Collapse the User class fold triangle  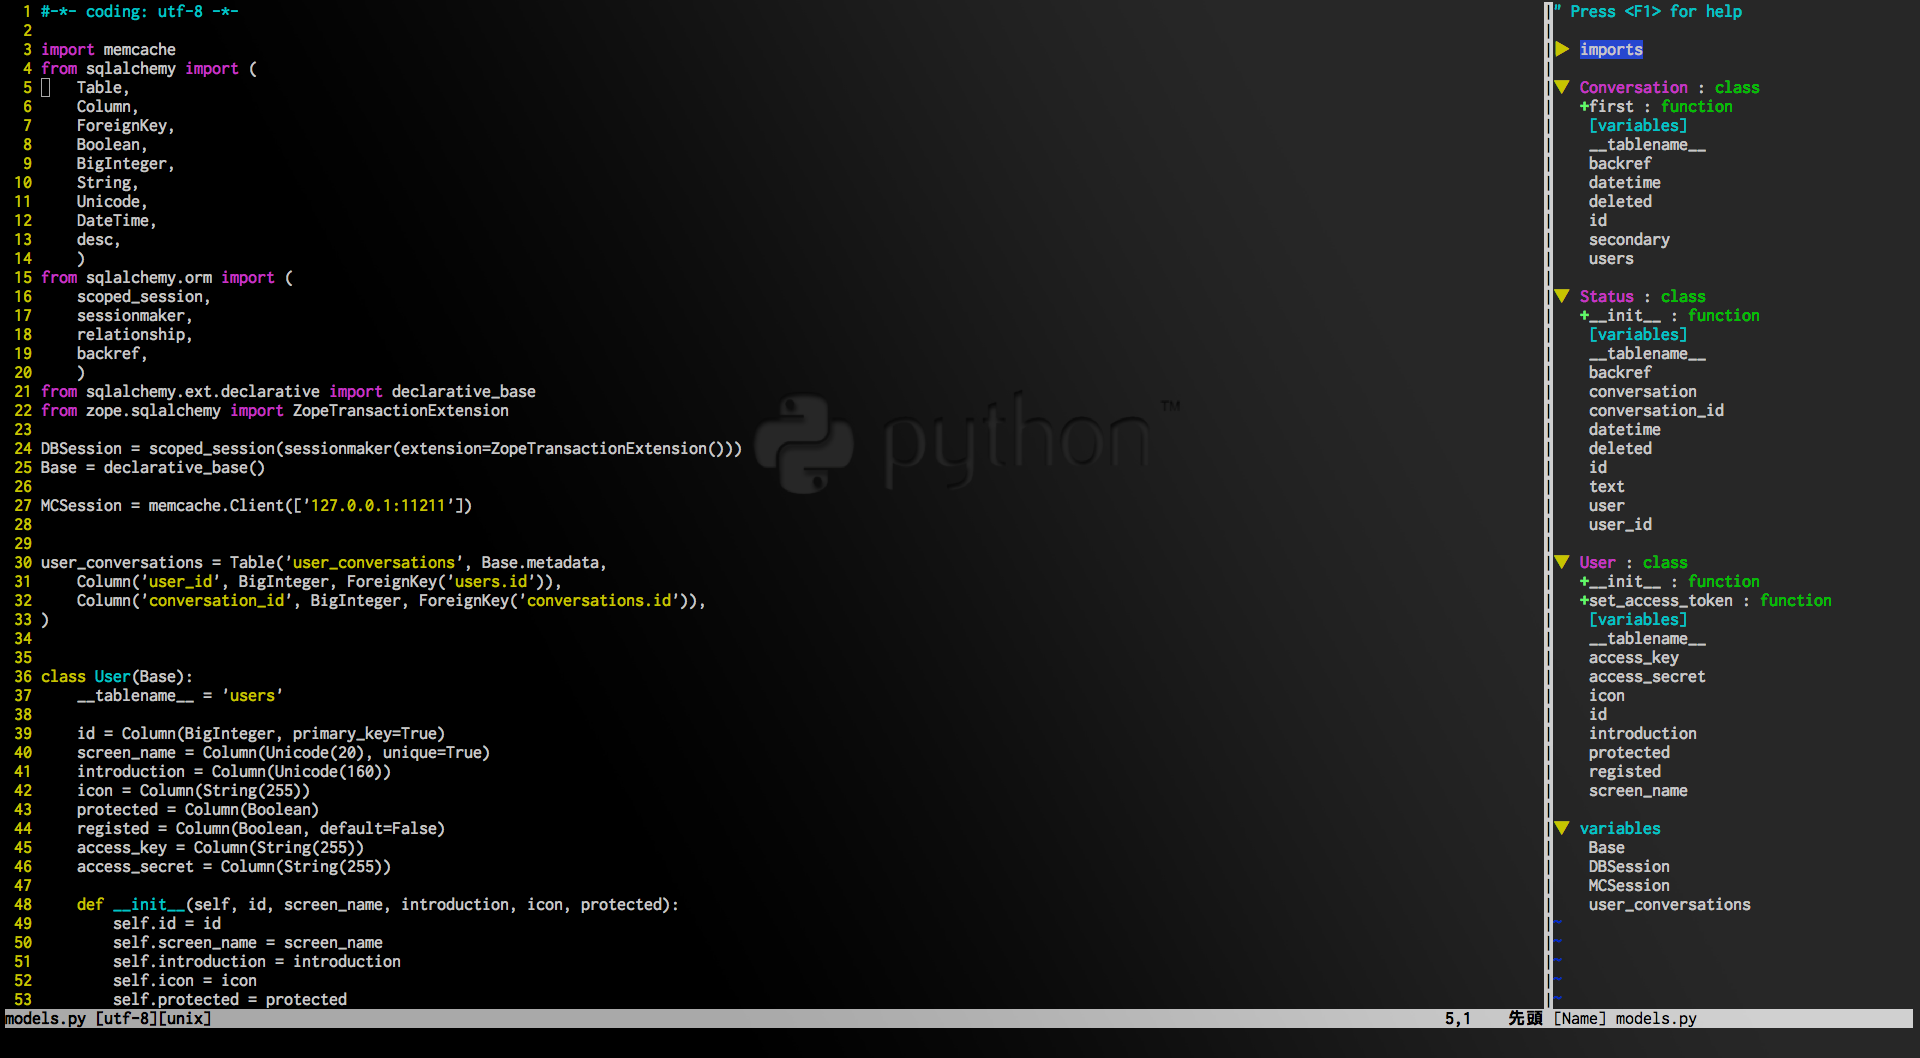[1562, 562]
